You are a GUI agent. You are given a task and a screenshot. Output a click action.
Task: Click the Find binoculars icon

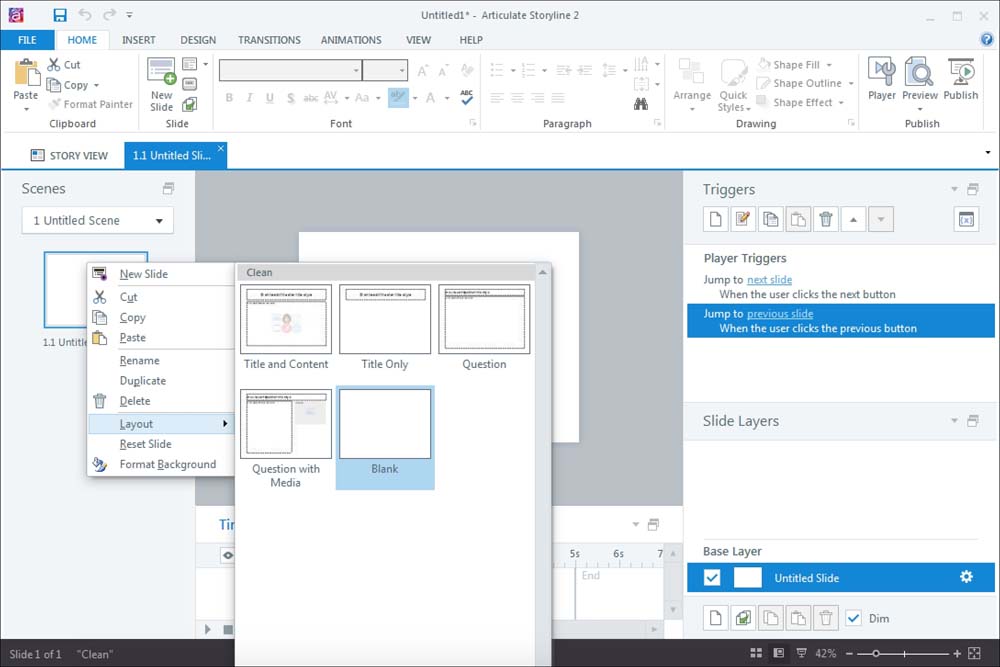(641, 104)
